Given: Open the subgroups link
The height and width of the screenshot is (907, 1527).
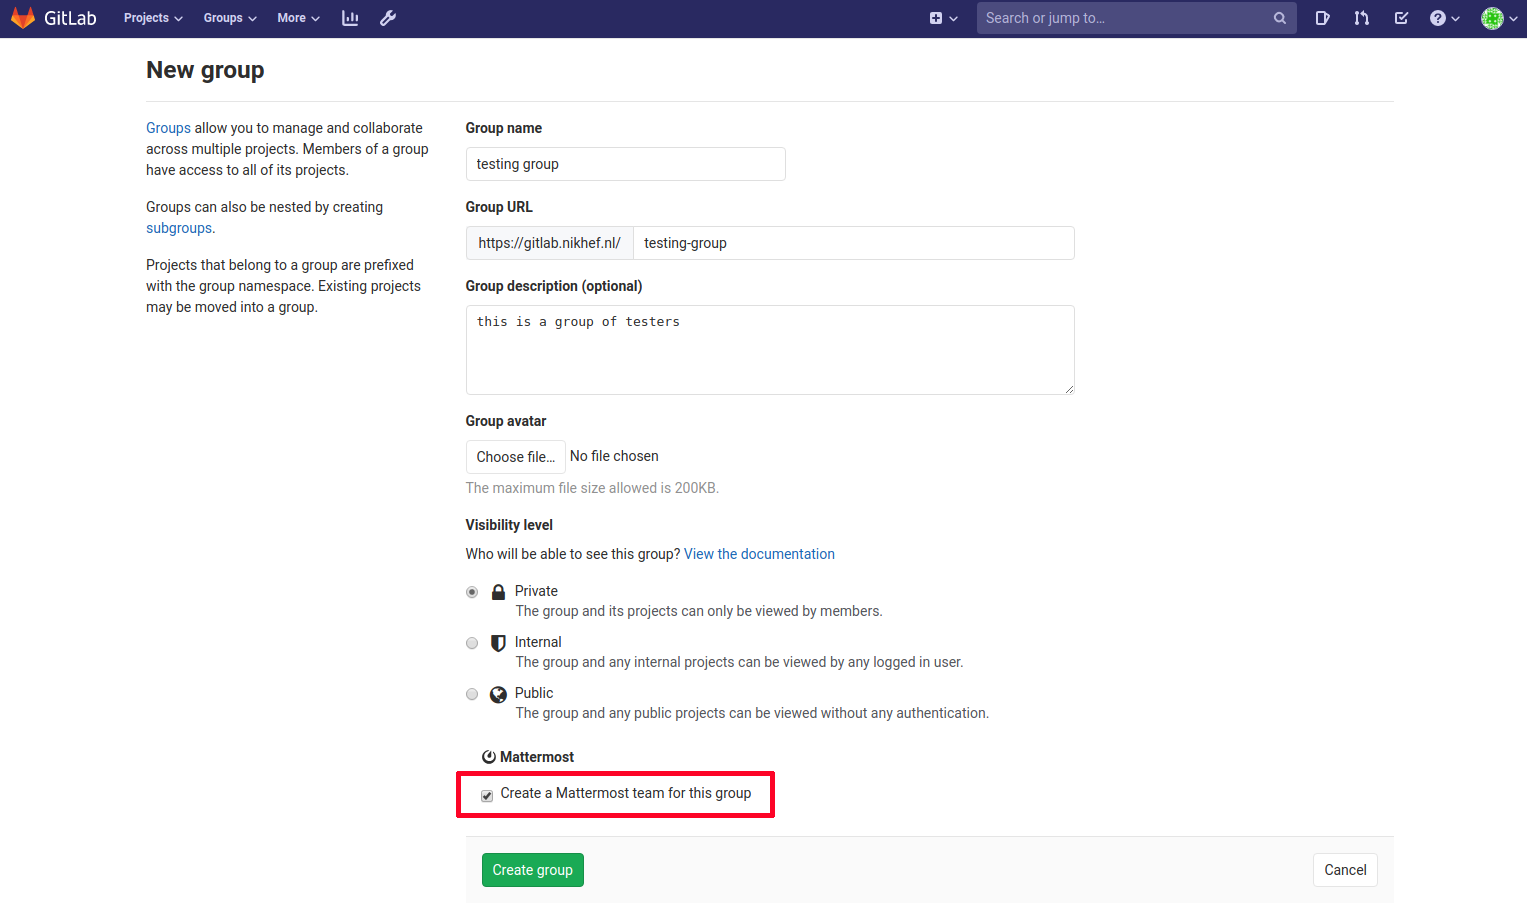Looking at the screenshot, I should [179, 228].
